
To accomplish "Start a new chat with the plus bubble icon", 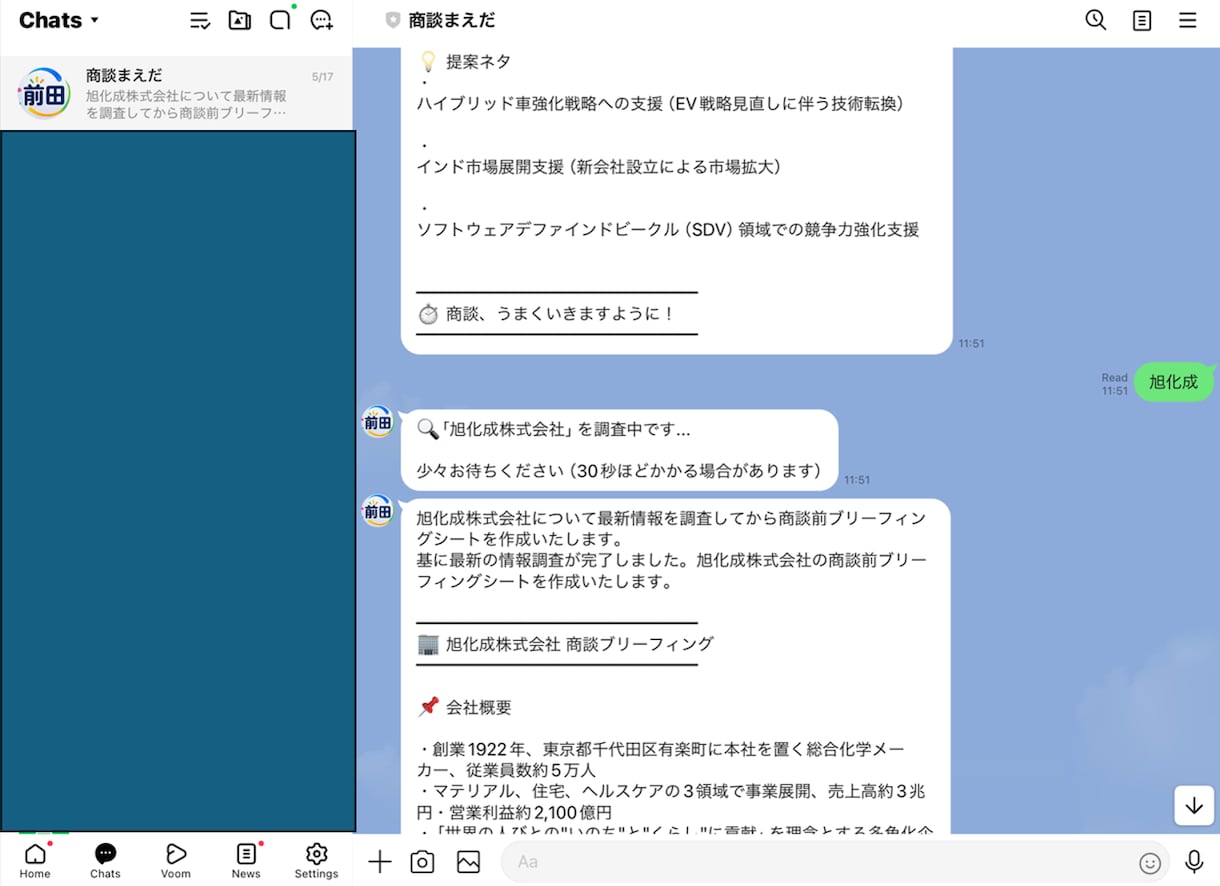I will (322, 20).
